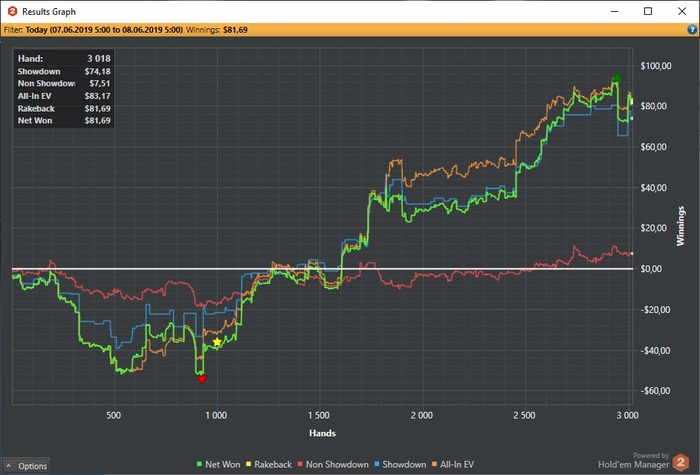Click the 1 500 x-axis label

tap(319, 415)
